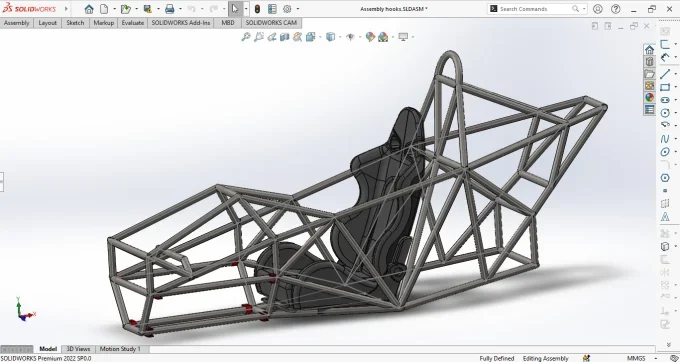
Task: Expand the Circle tool dropdown arrow
Action: (676, 113)
